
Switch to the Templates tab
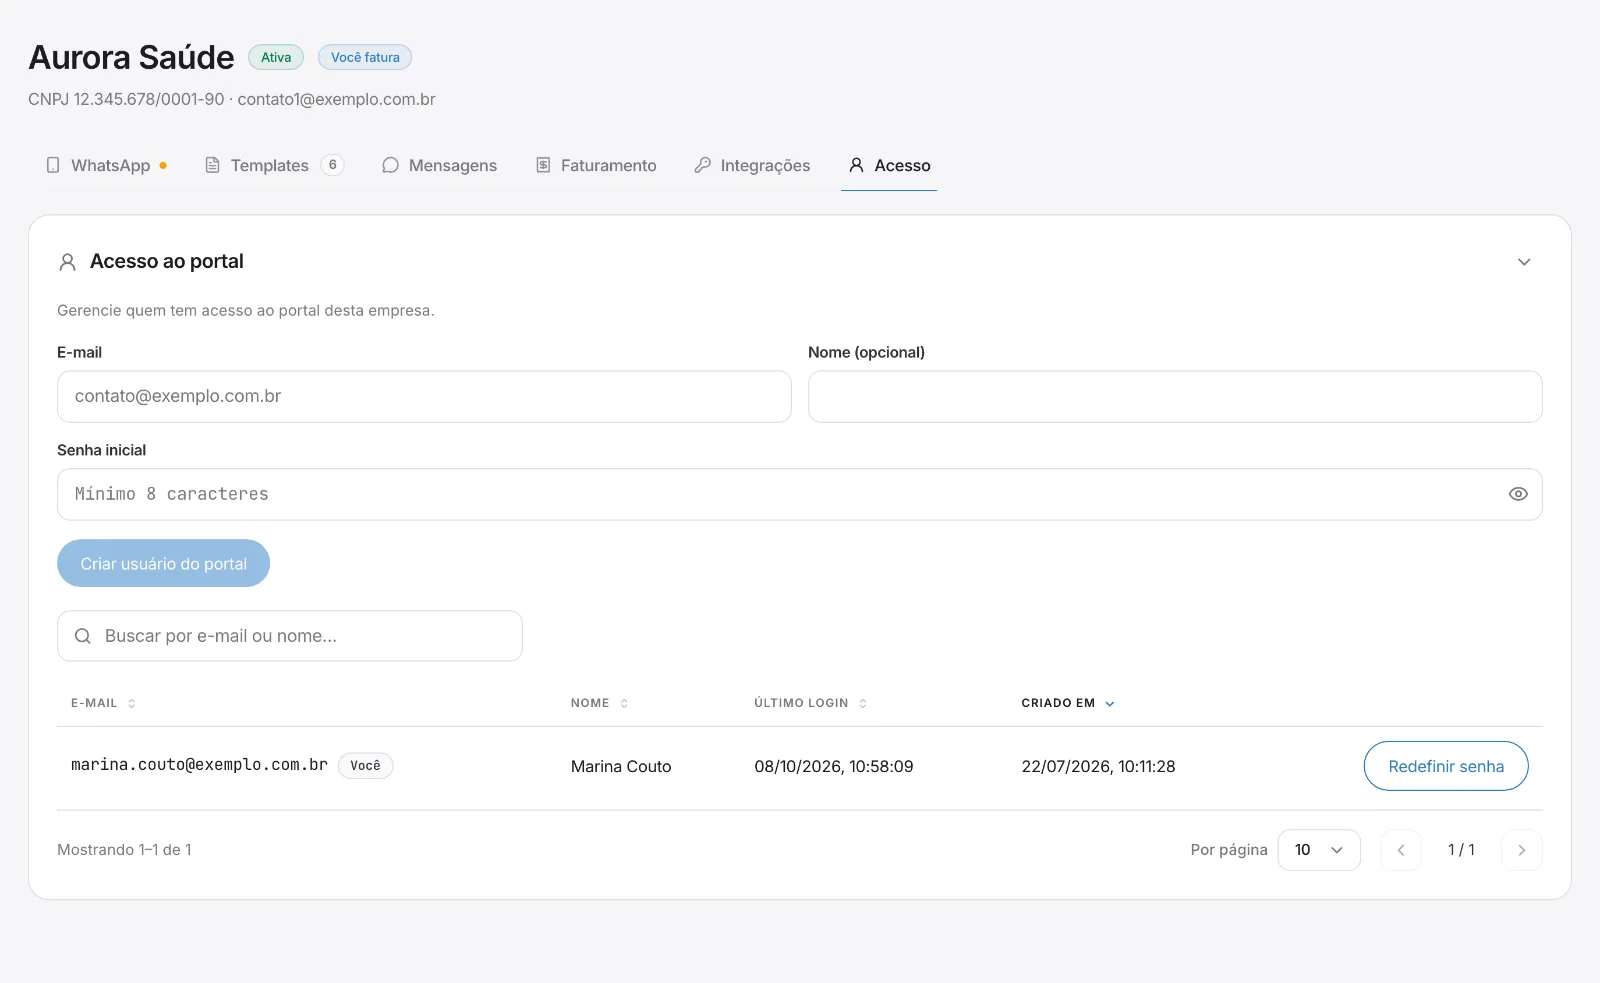point(274,165)
